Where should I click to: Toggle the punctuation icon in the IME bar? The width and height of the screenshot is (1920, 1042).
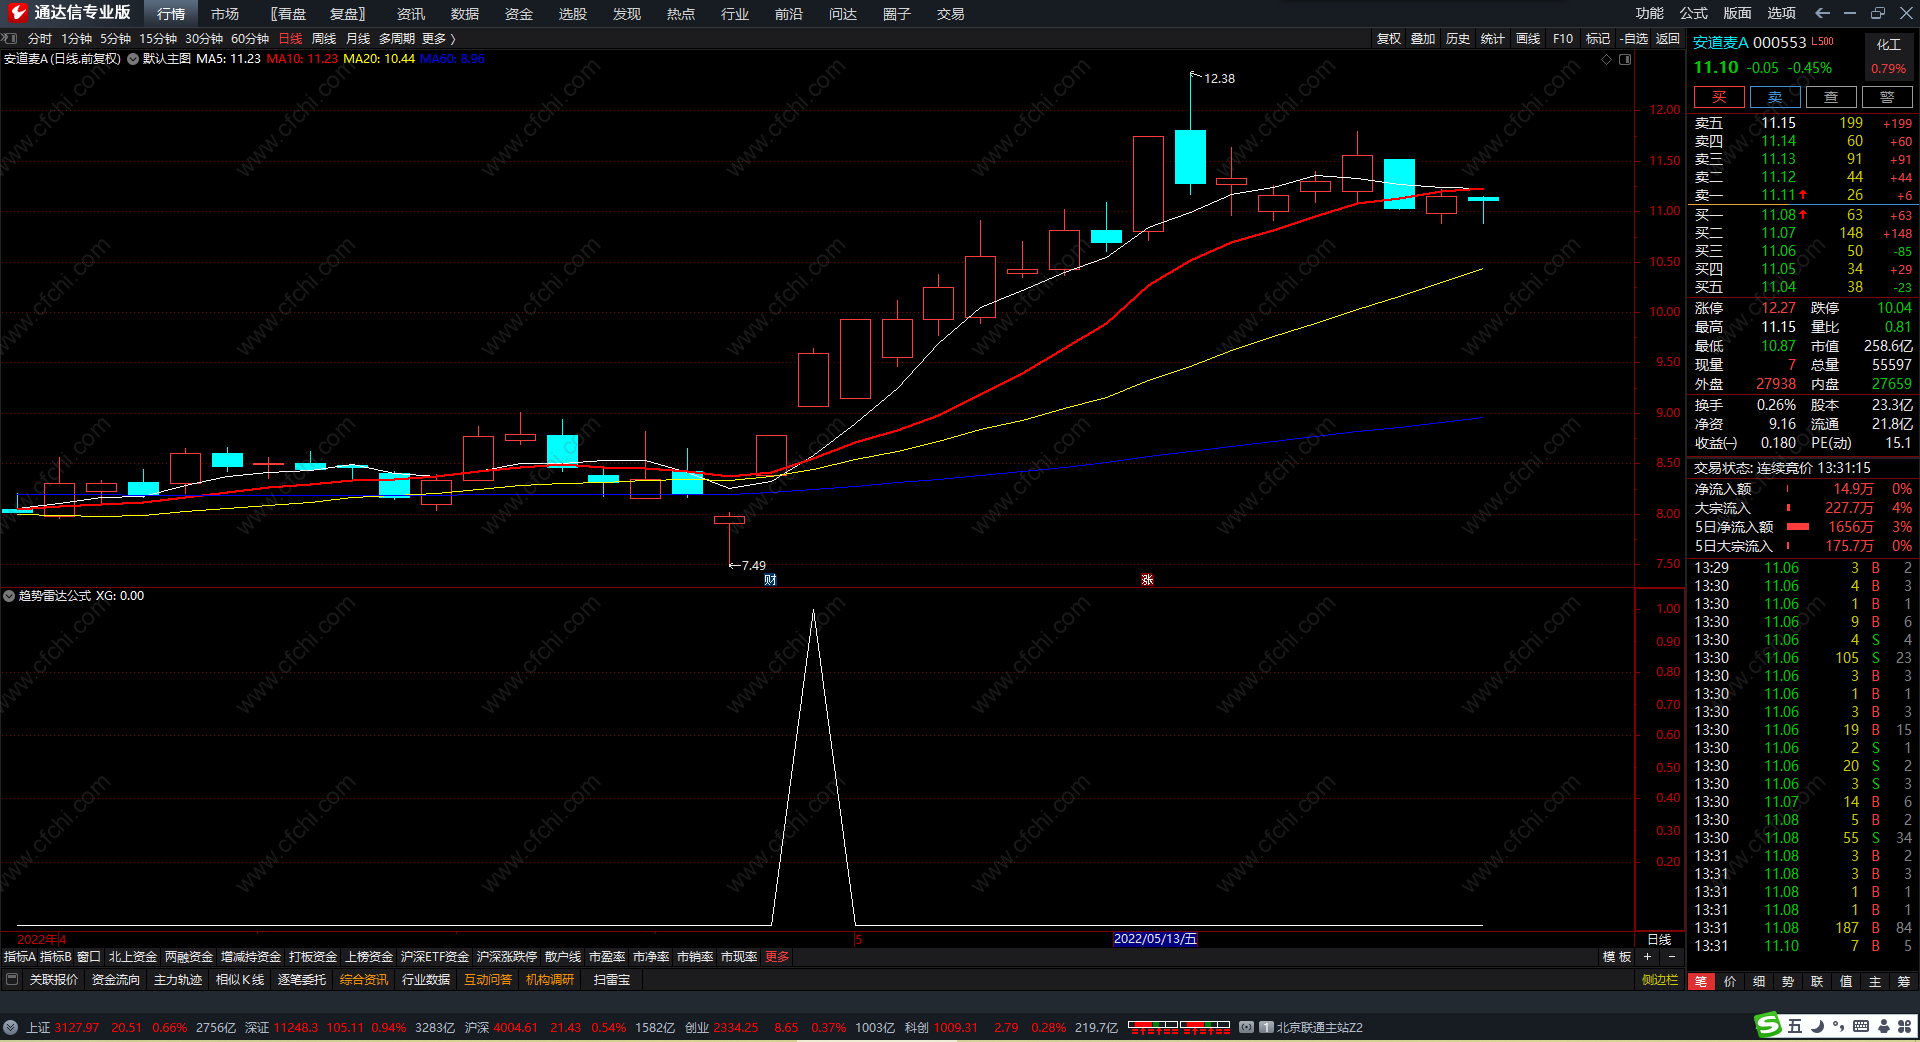pos(1838,1026)
